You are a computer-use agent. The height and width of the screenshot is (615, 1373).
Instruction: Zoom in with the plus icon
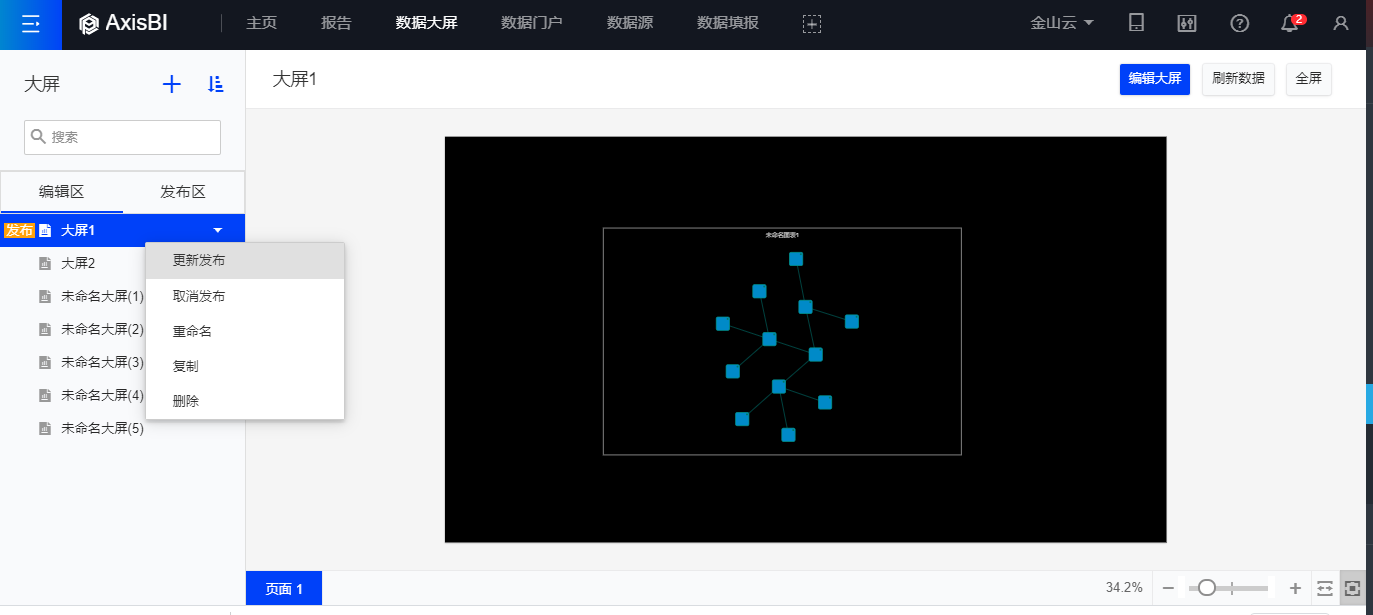[1295, 588]
